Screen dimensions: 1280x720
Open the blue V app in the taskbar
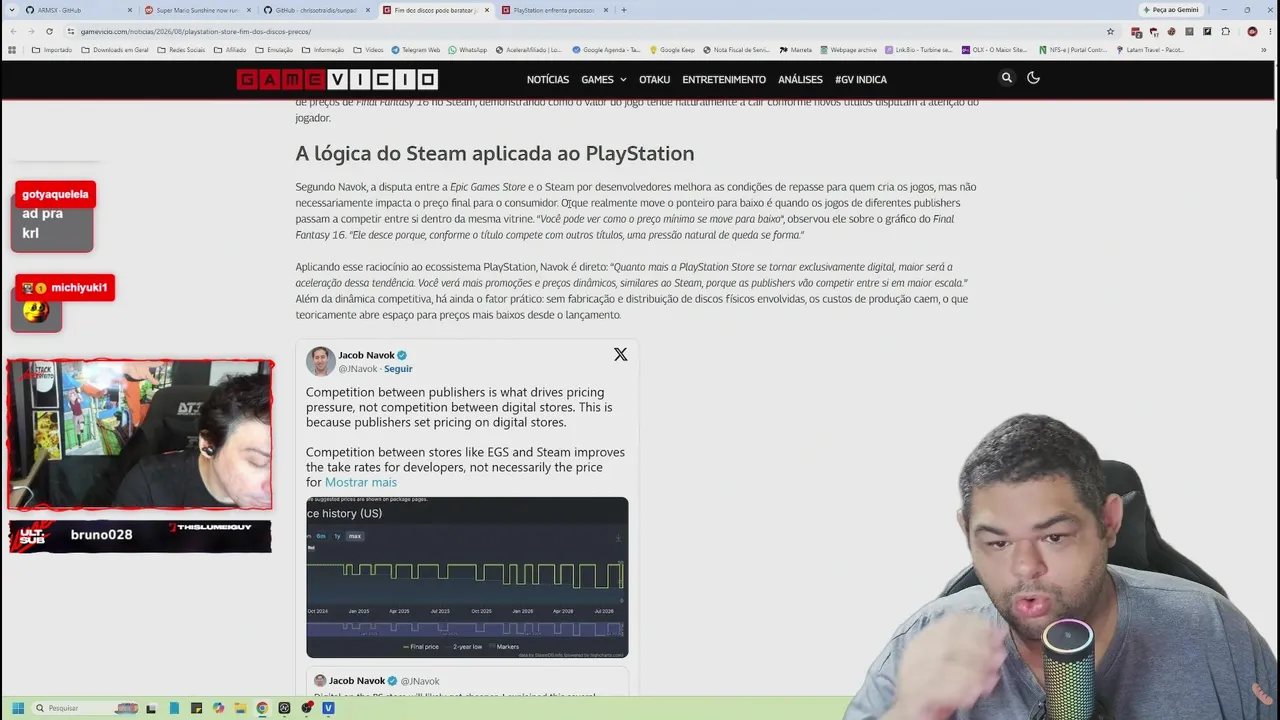click(x=328, y=708)
